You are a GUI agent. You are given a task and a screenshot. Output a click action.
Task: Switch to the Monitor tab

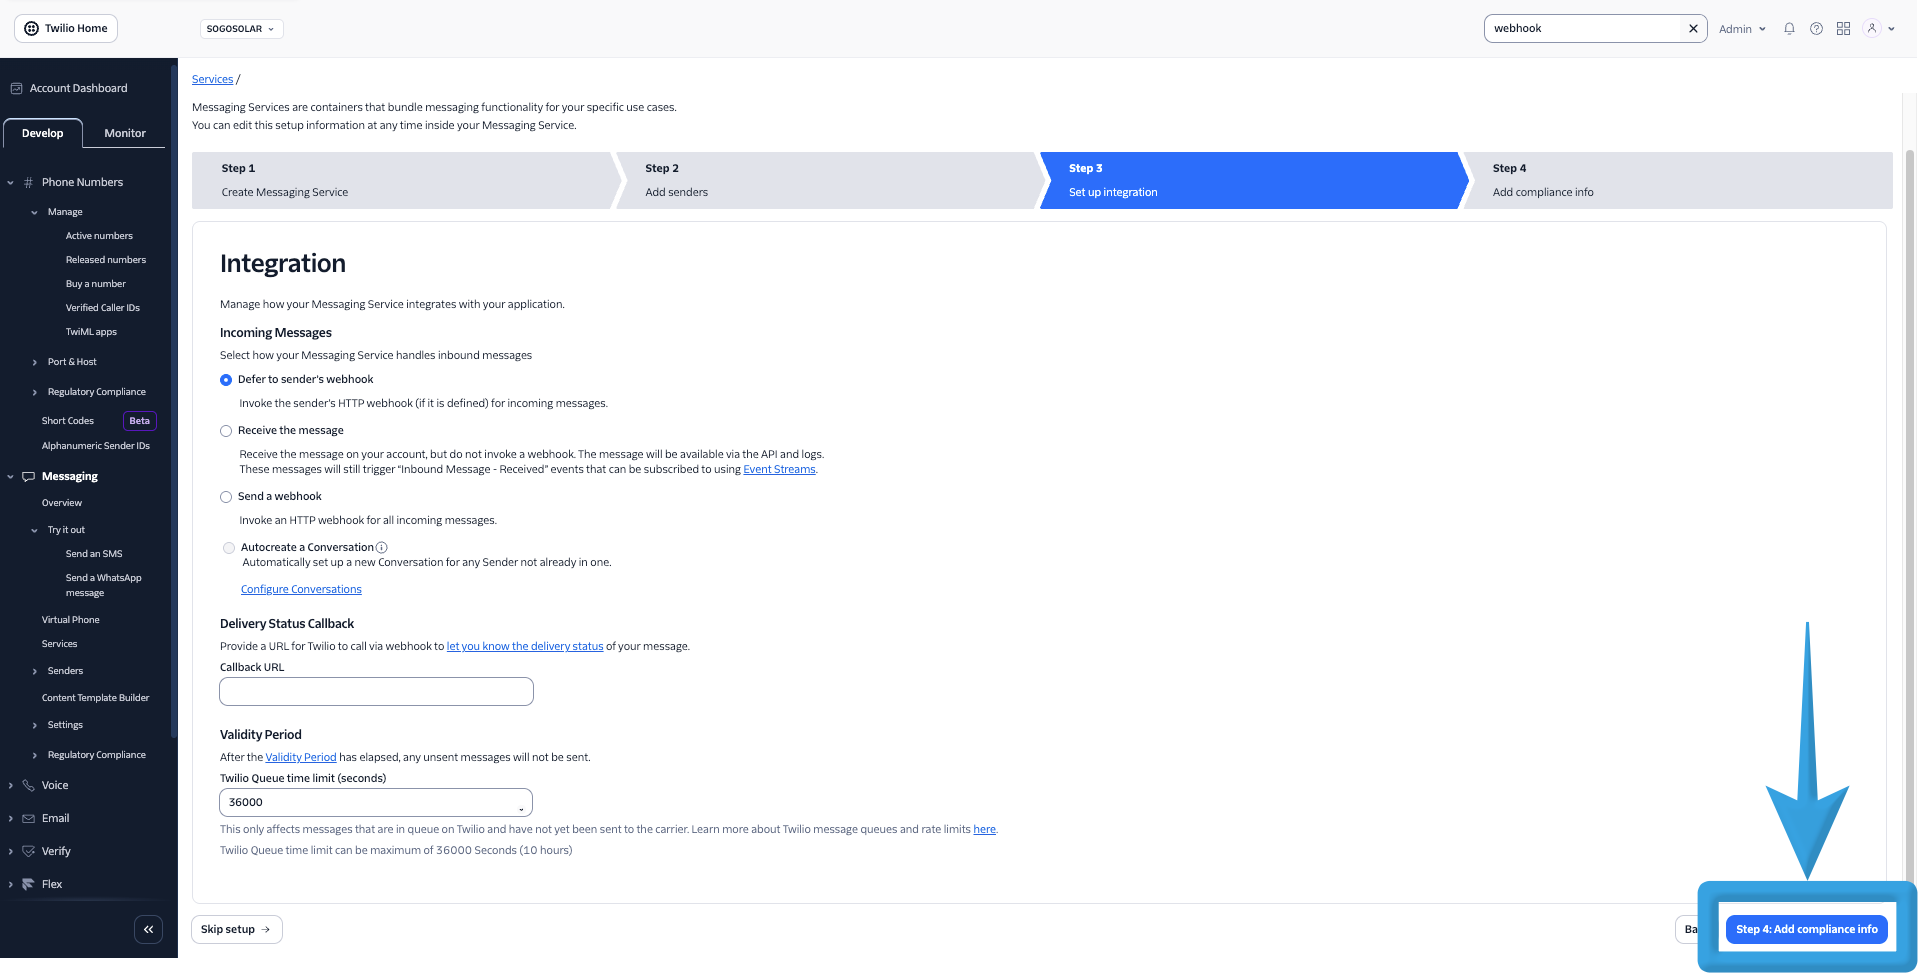pyautogui.click(x=124, y=132)
